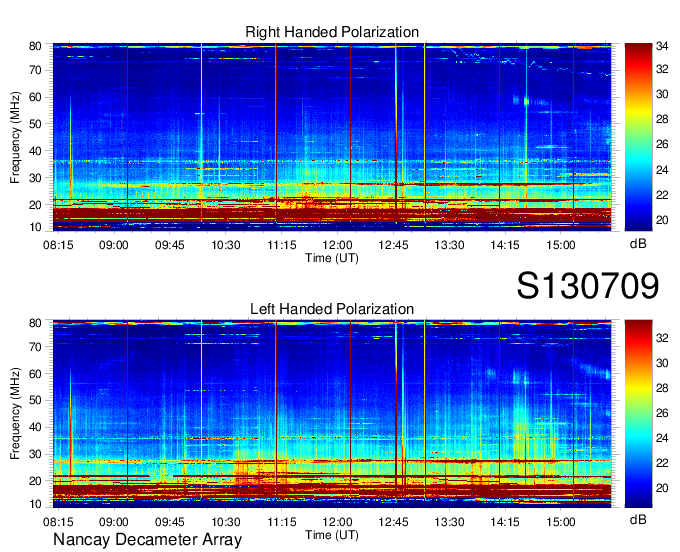Click the "80" frequency tick of the Left Handed plot

(x=35, y=323)
